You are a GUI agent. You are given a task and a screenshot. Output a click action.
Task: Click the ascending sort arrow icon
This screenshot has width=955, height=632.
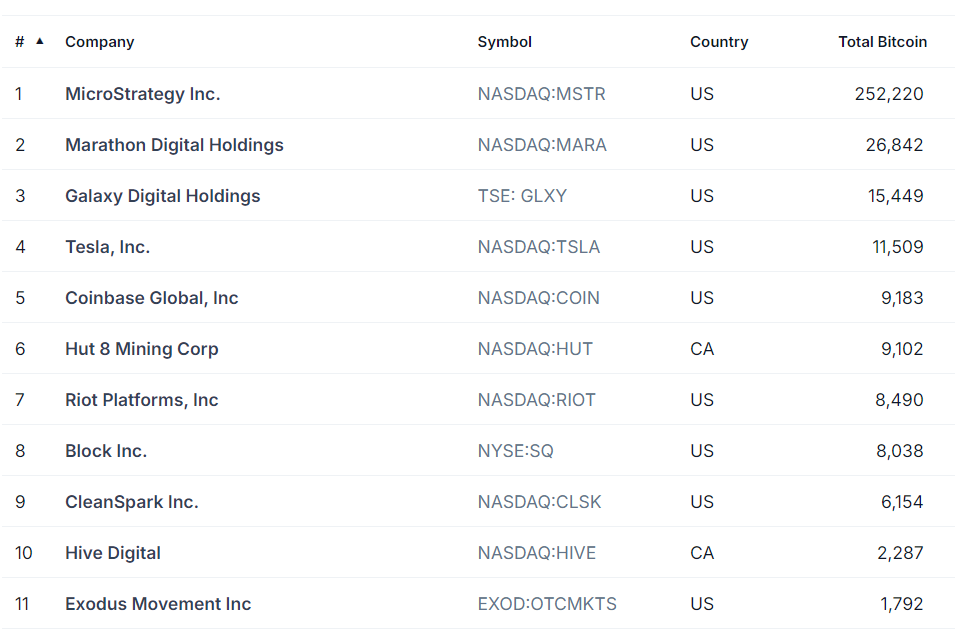pyautogui.click(x=40, y=41)
